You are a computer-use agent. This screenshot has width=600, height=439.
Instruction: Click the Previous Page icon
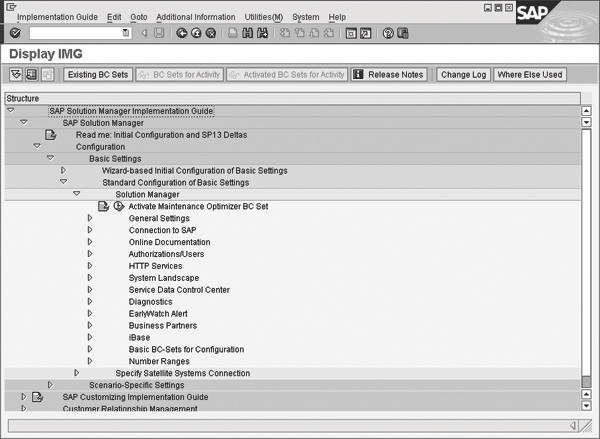[x=299, y=33]
